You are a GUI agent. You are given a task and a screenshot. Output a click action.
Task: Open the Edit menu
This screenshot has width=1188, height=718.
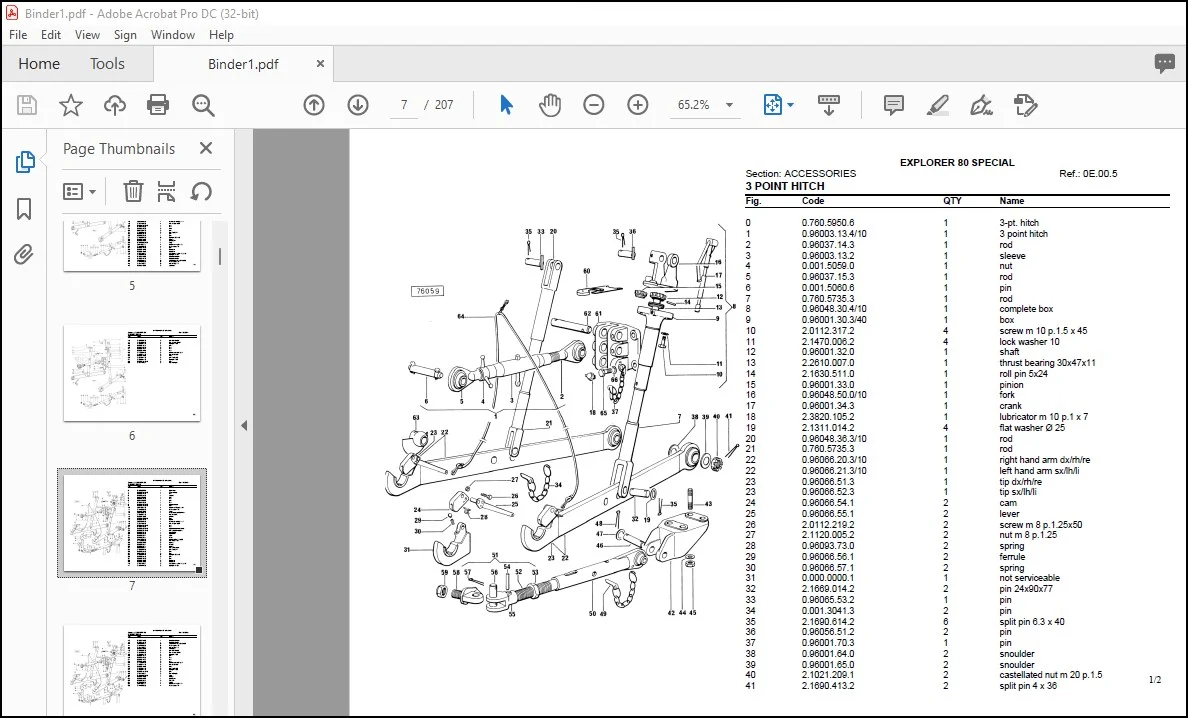click(51, 35)
